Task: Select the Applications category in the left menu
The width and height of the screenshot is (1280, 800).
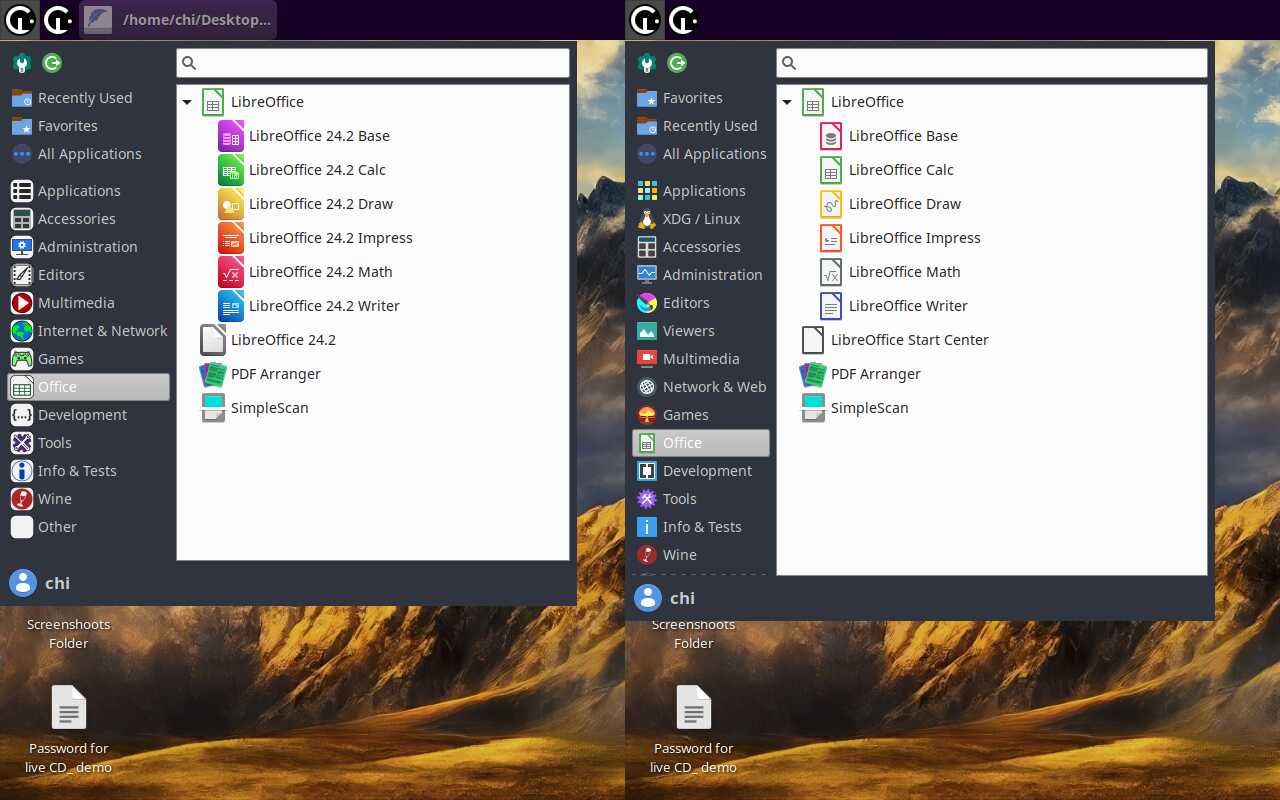Action: point(89,191)
